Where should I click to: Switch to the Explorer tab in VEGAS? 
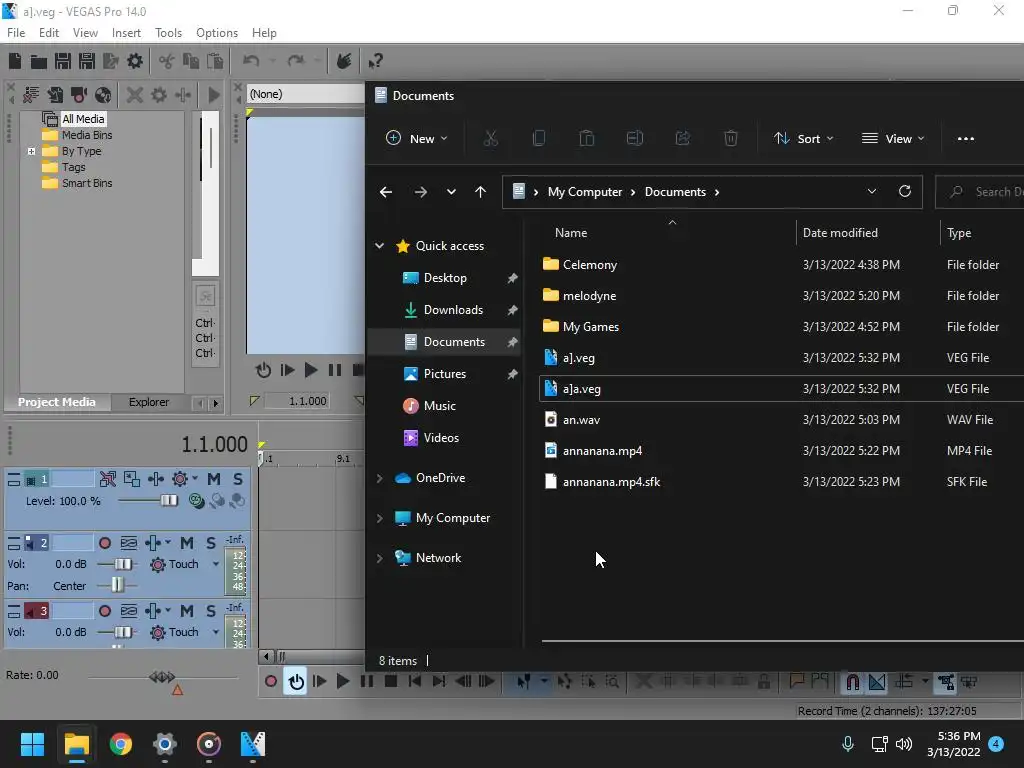(149, 402)
